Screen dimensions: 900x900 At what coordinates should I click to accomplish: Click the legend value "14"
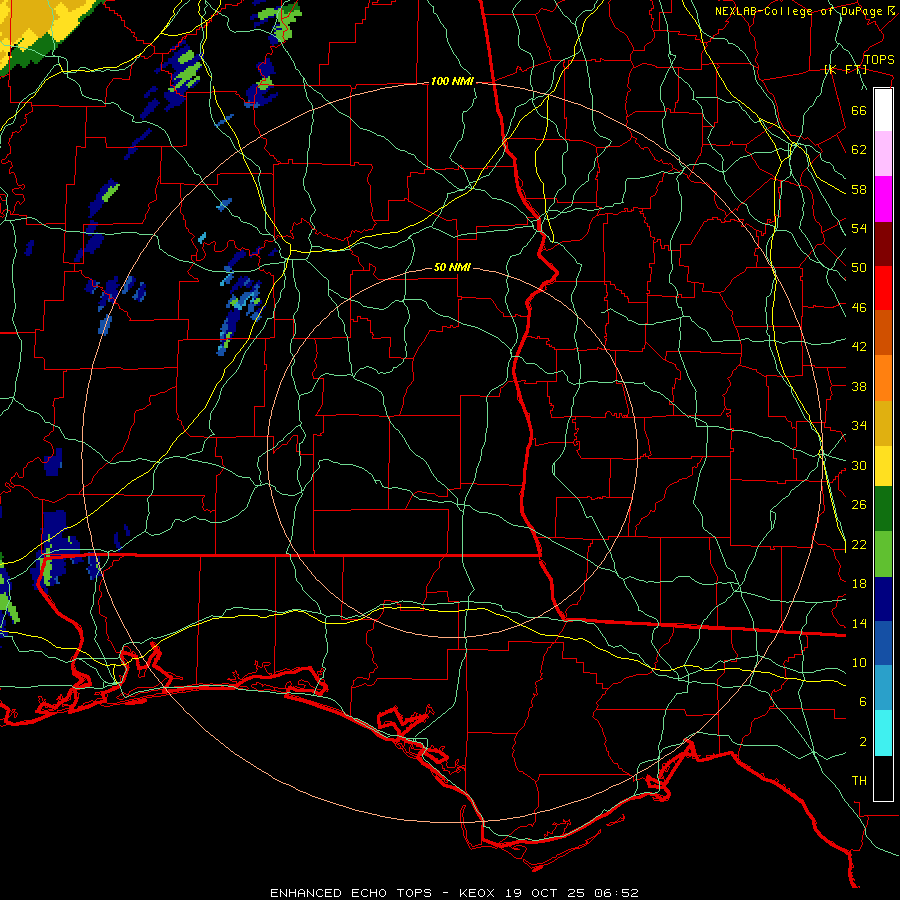[859, 623]
